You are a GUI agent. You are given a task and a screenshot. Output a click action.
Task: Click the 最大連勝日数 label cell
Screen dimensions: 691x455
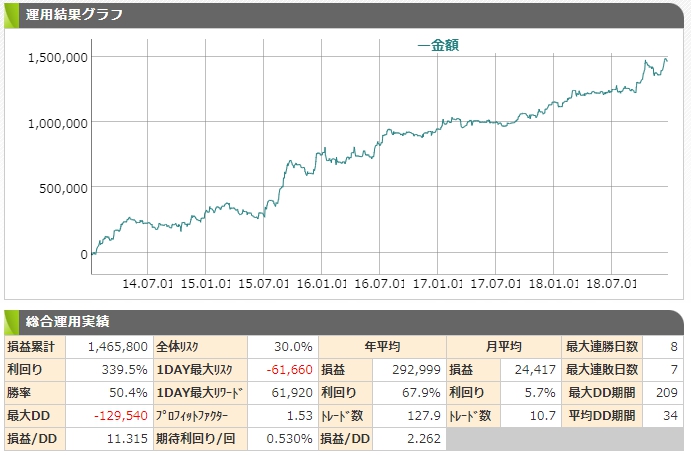click(602, 347)
